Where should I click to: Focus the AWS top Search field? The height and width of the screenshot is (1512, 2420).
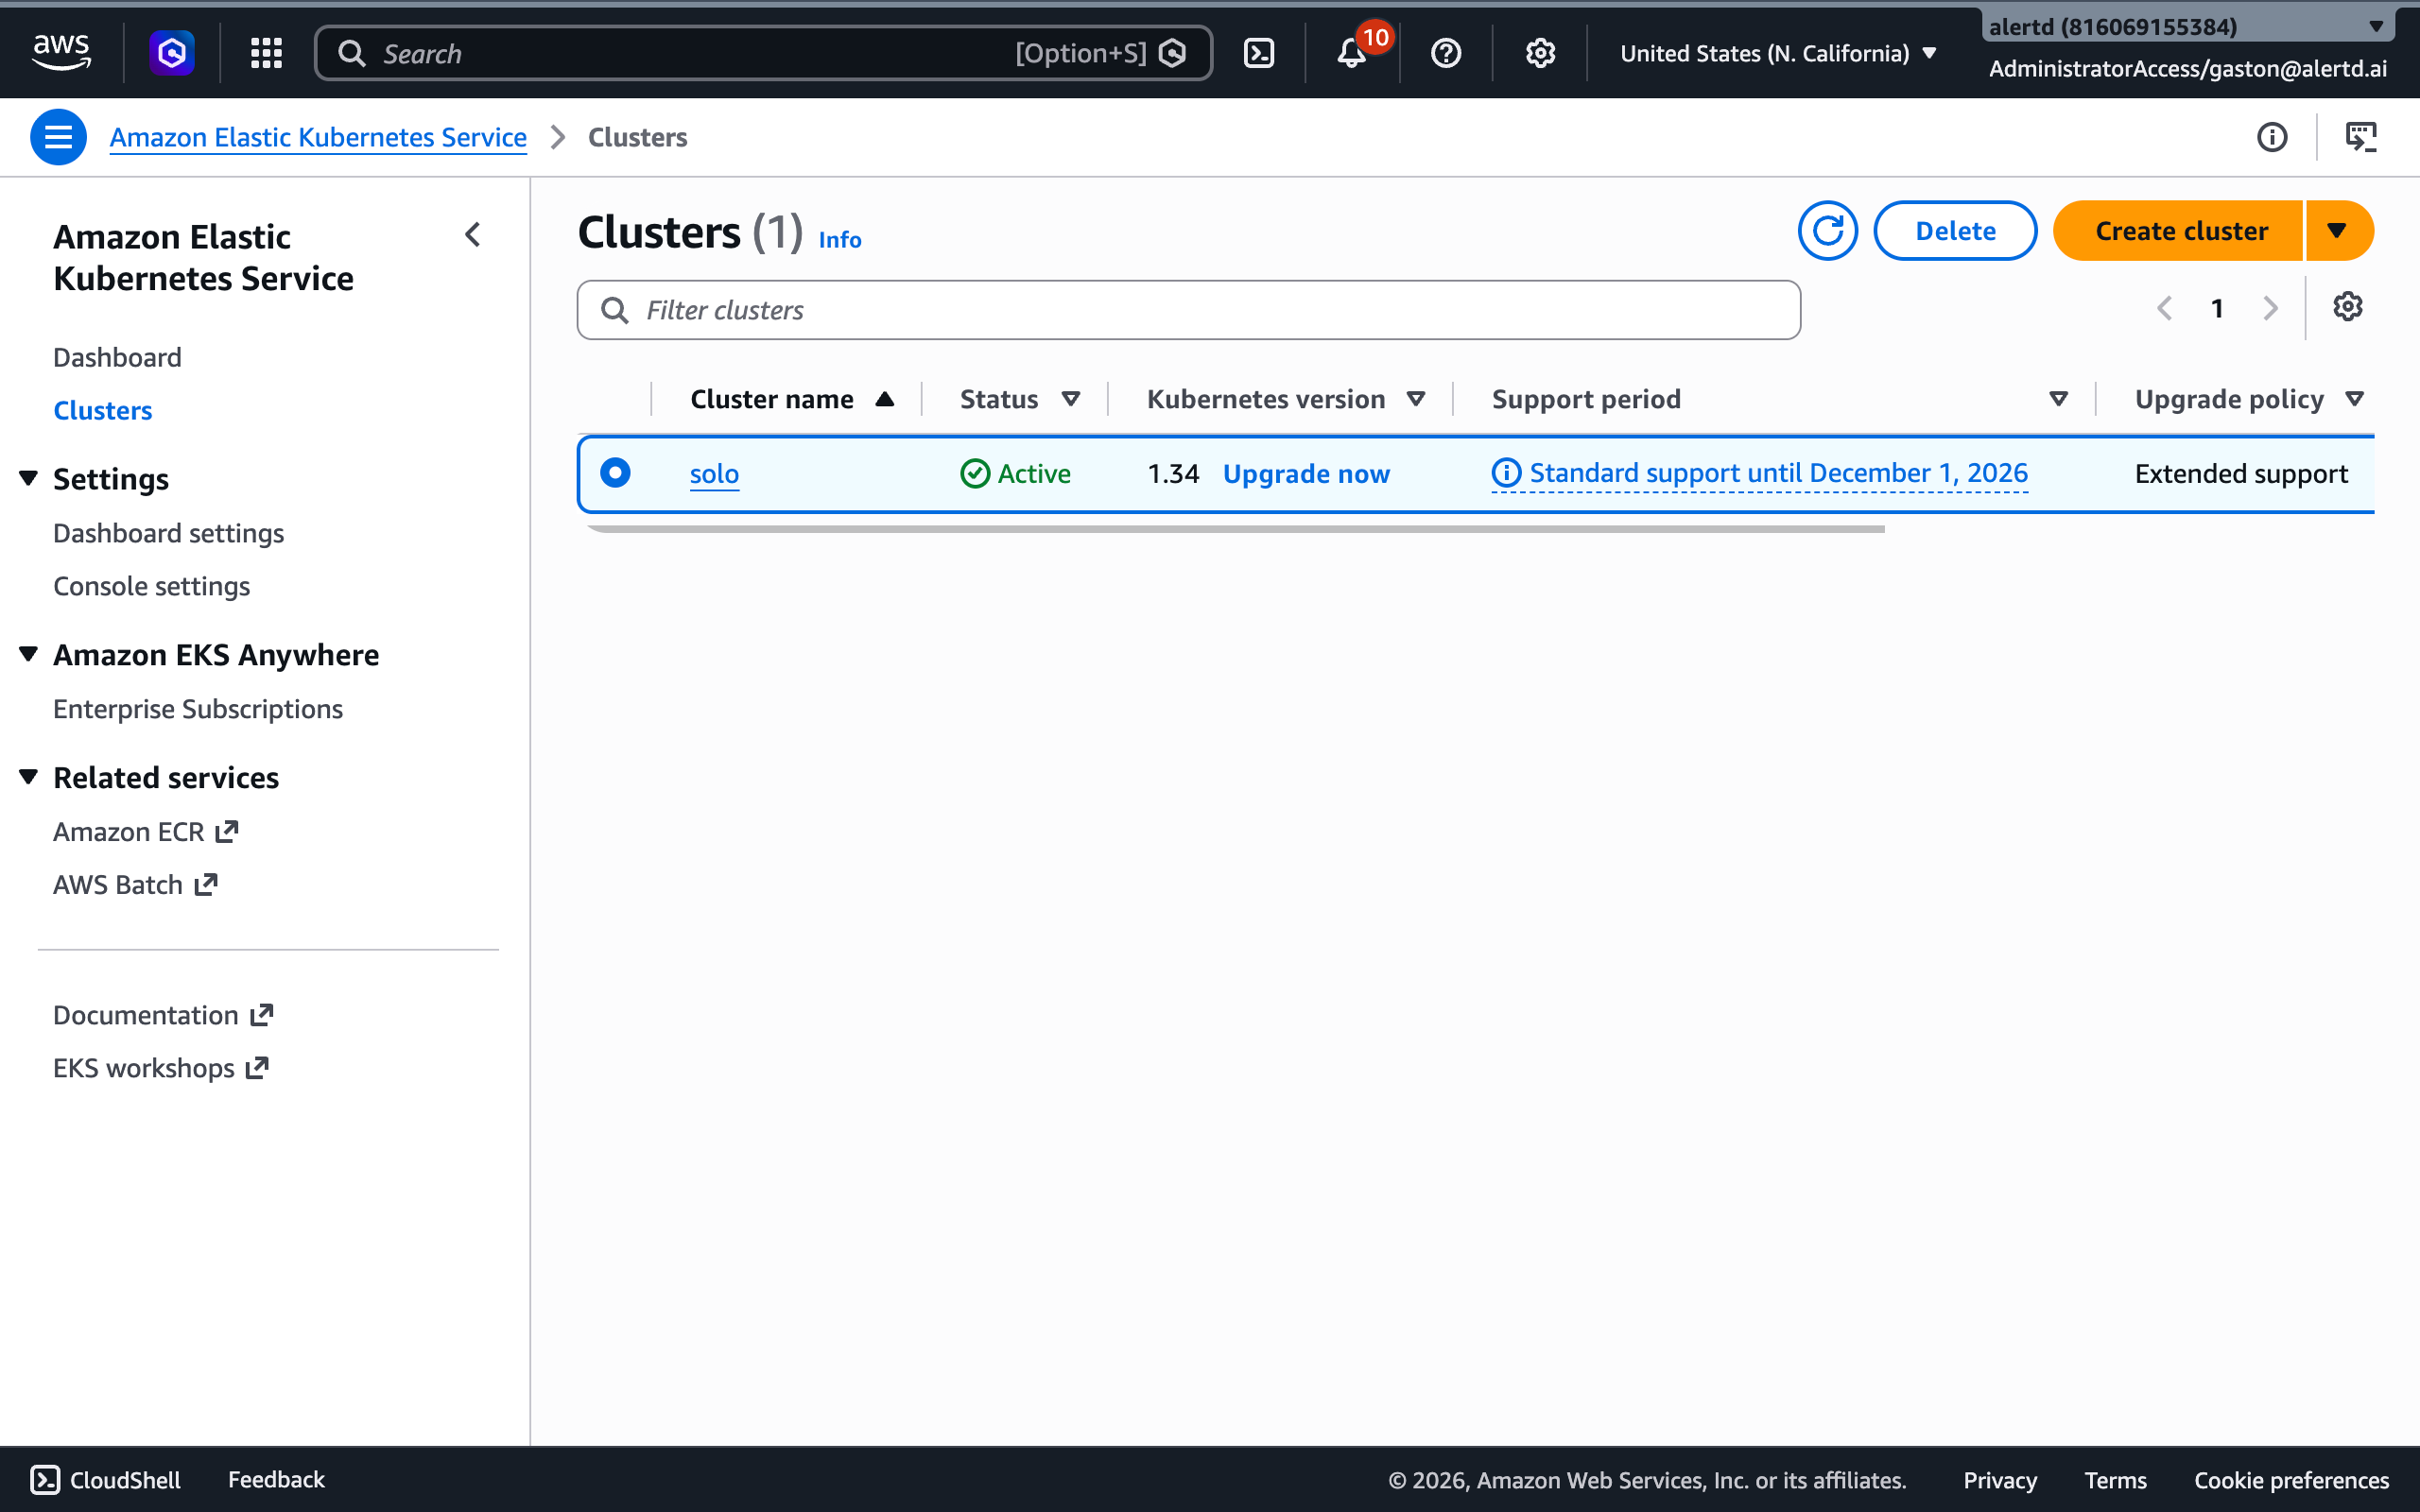point(763,53)
